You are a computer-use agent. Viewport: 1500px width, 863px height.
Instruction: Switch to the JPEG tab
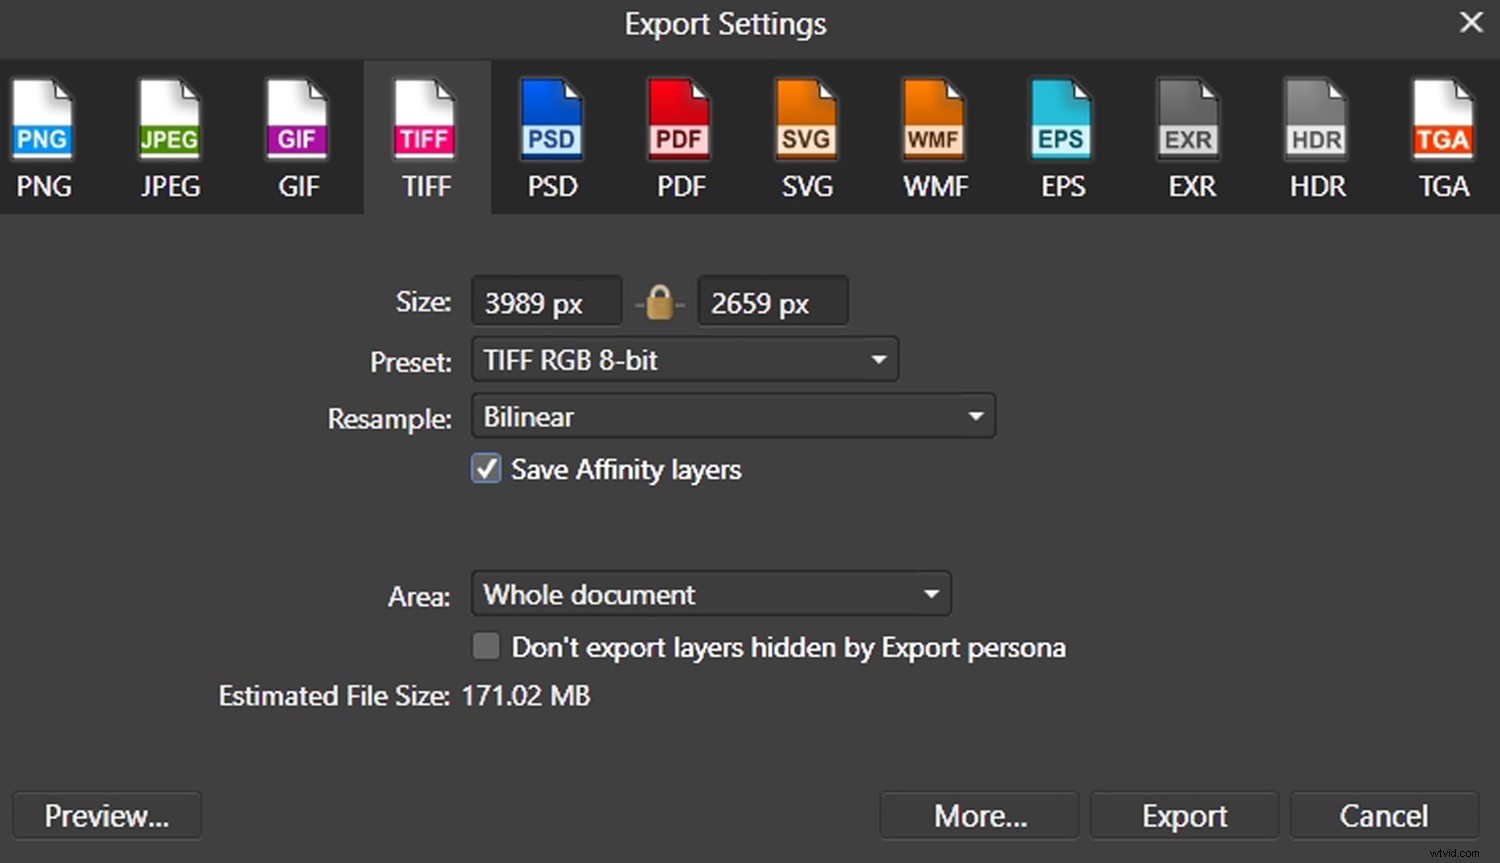[170, 137]
